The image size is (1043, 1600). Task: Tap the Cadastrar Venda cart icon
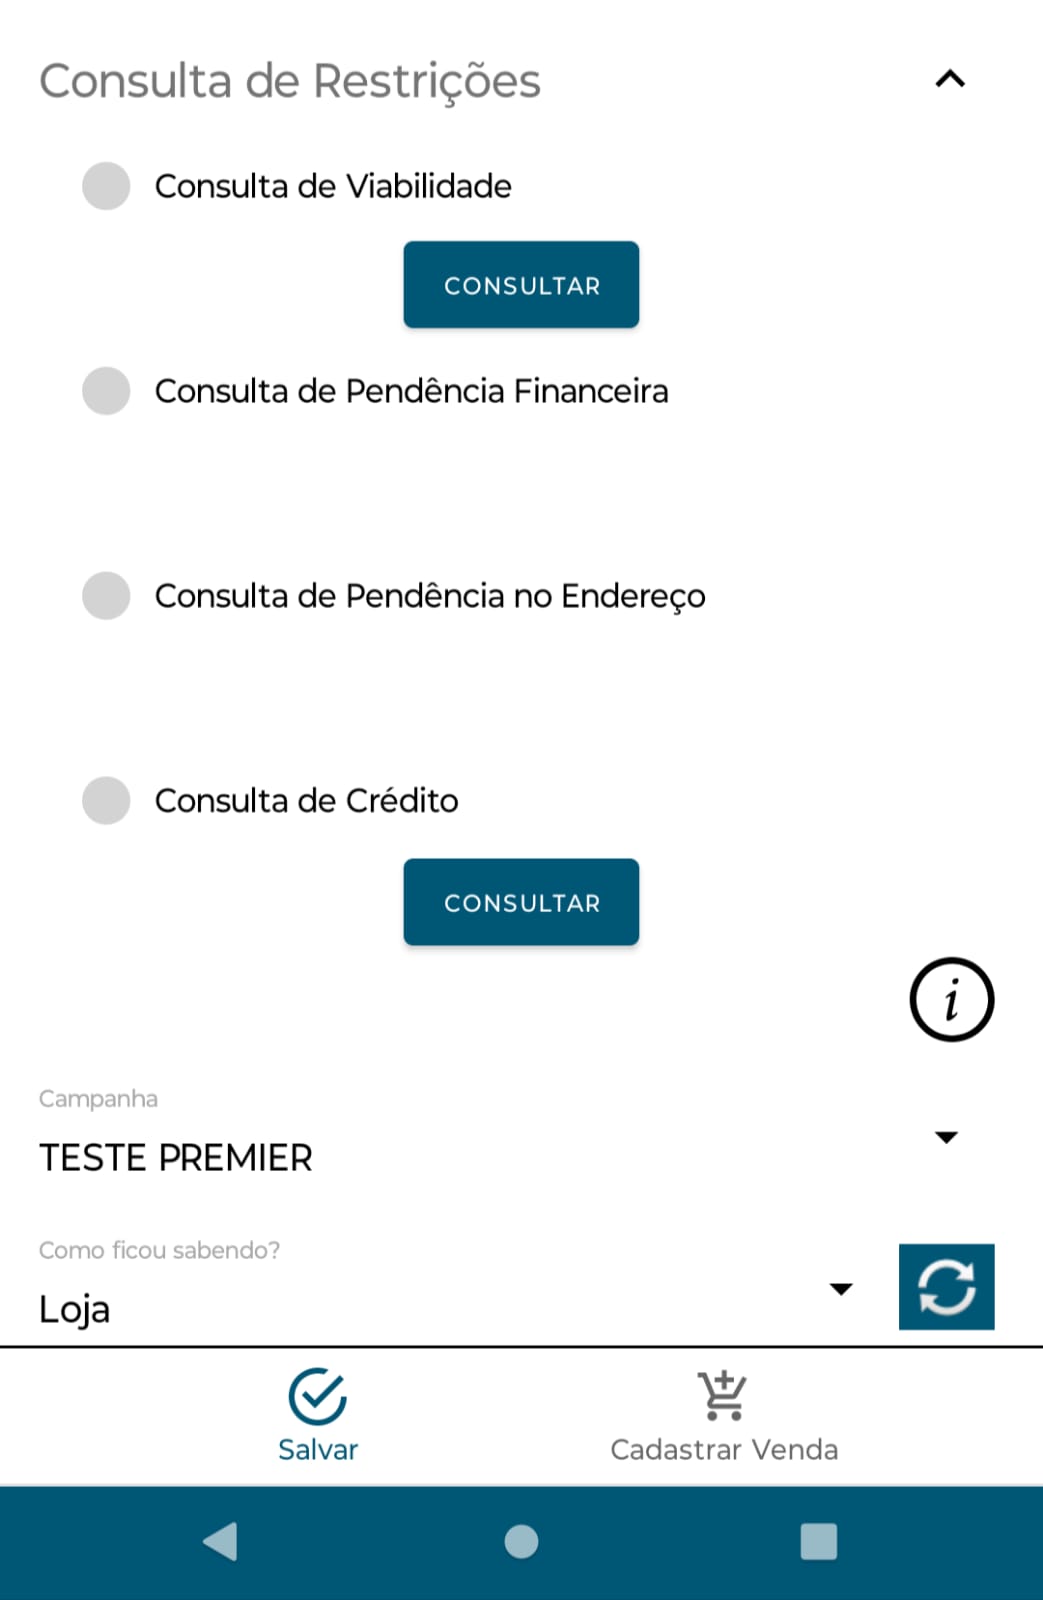[x=723, y=1395]
